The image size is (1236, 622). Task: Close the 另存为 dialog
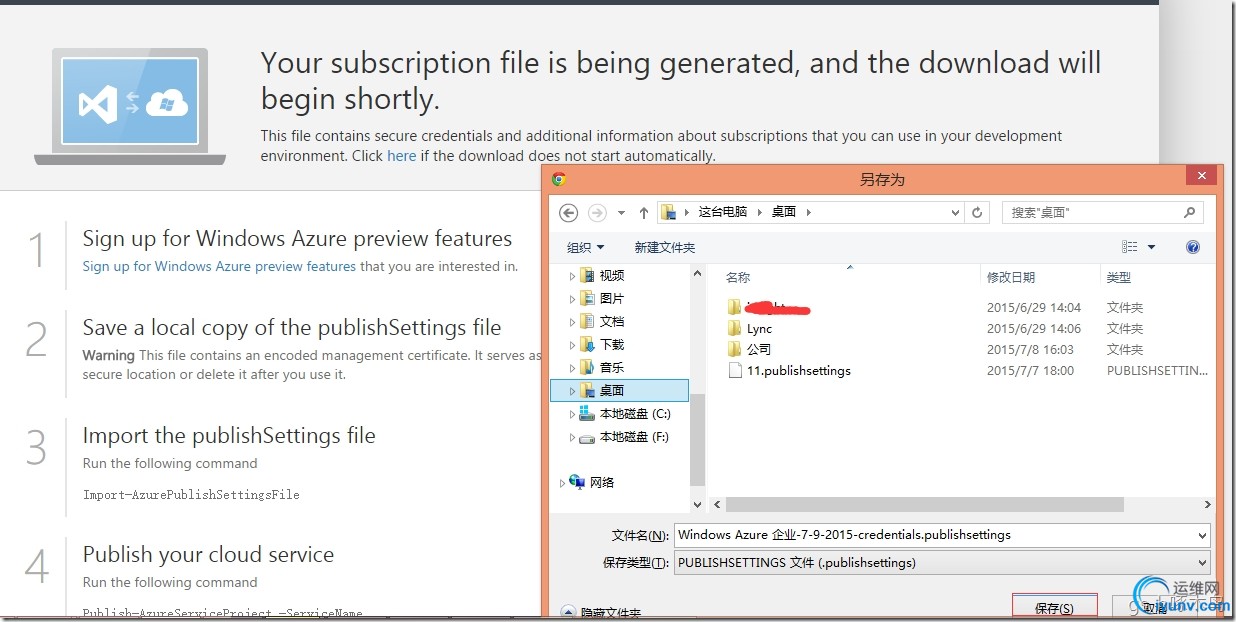point(1201,176)
